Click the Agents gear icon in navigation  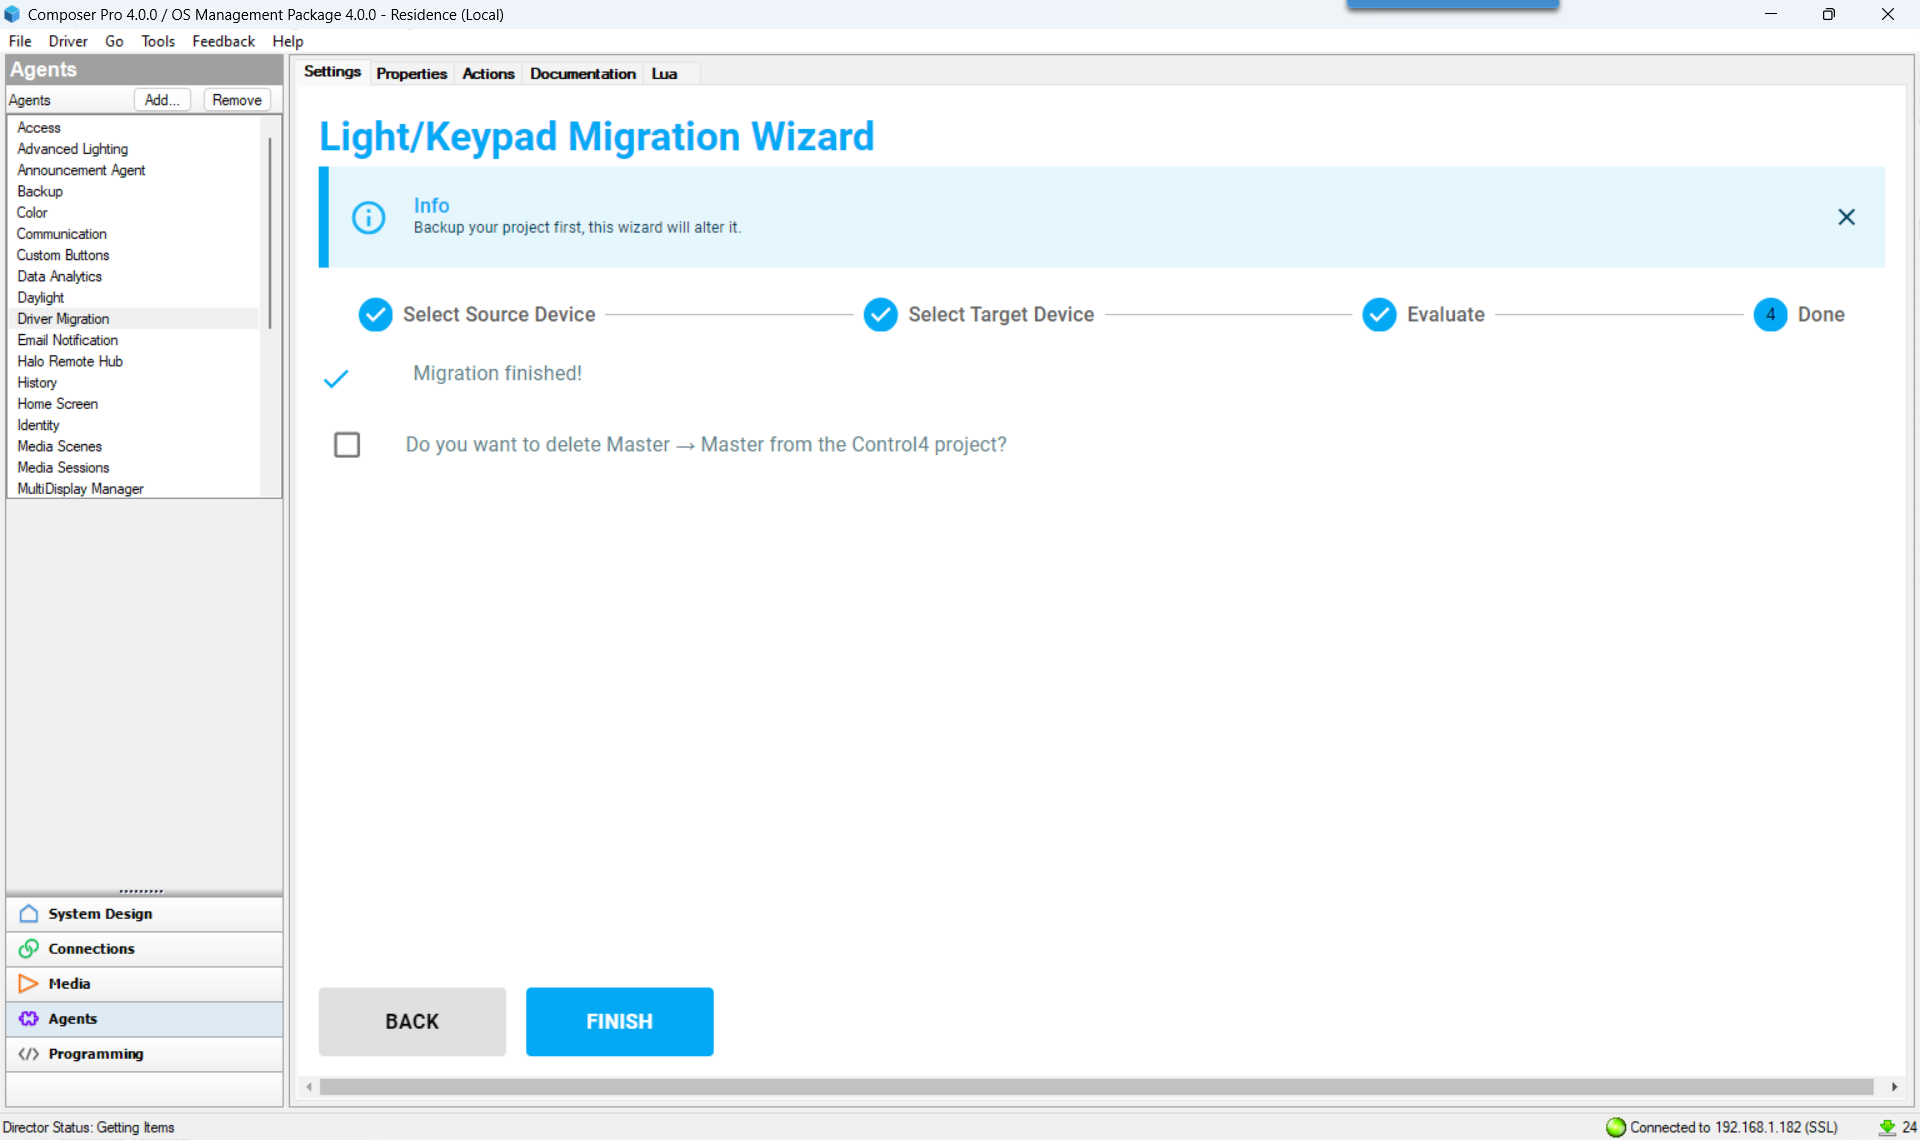pos(29,1018)
